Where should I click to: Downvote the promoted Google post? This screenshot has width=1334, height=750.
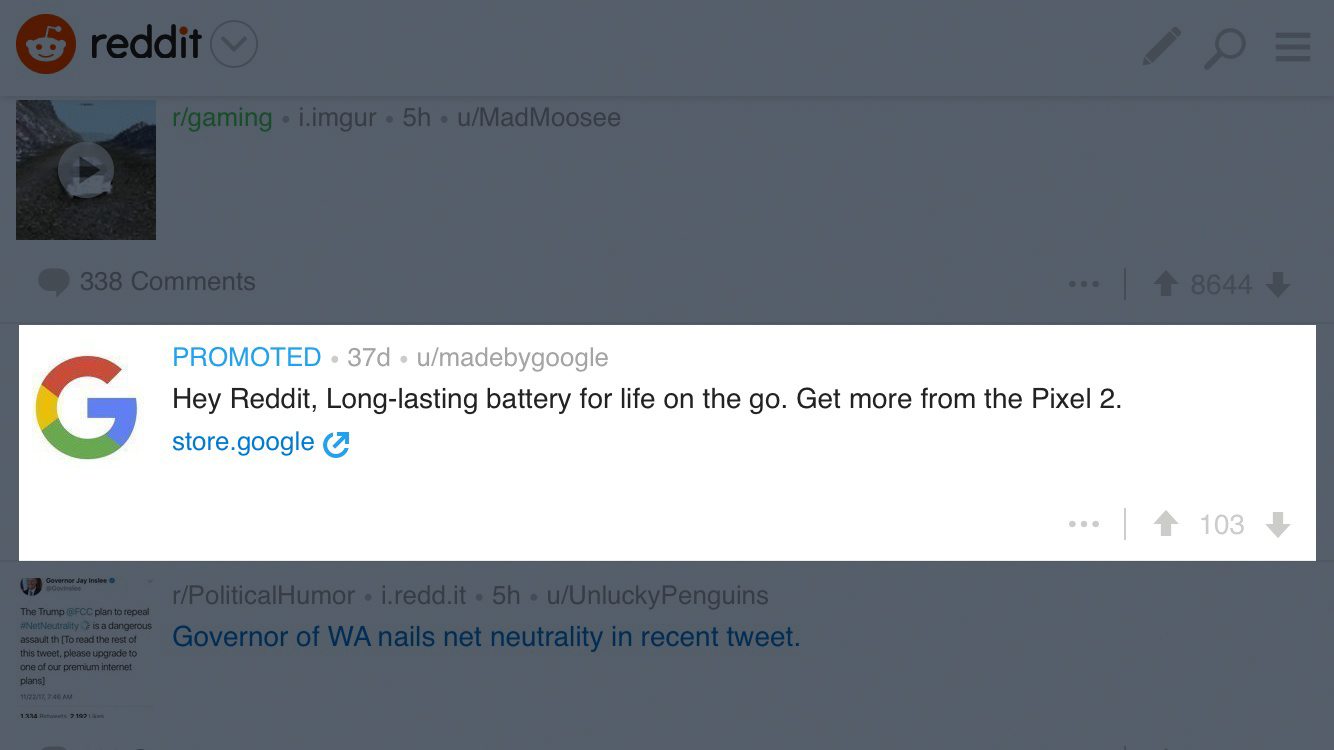tap(1277, 524)
